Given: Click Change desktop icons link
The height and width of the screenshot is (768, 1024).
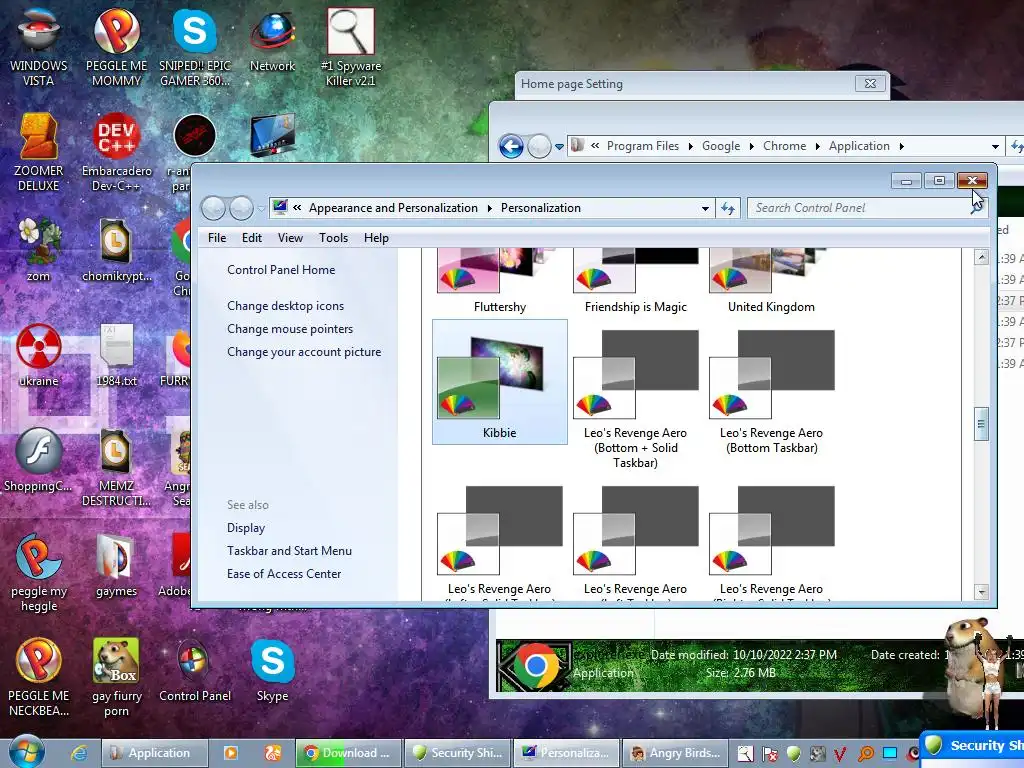Looking at the screenshot, I should tap(285, 306).
